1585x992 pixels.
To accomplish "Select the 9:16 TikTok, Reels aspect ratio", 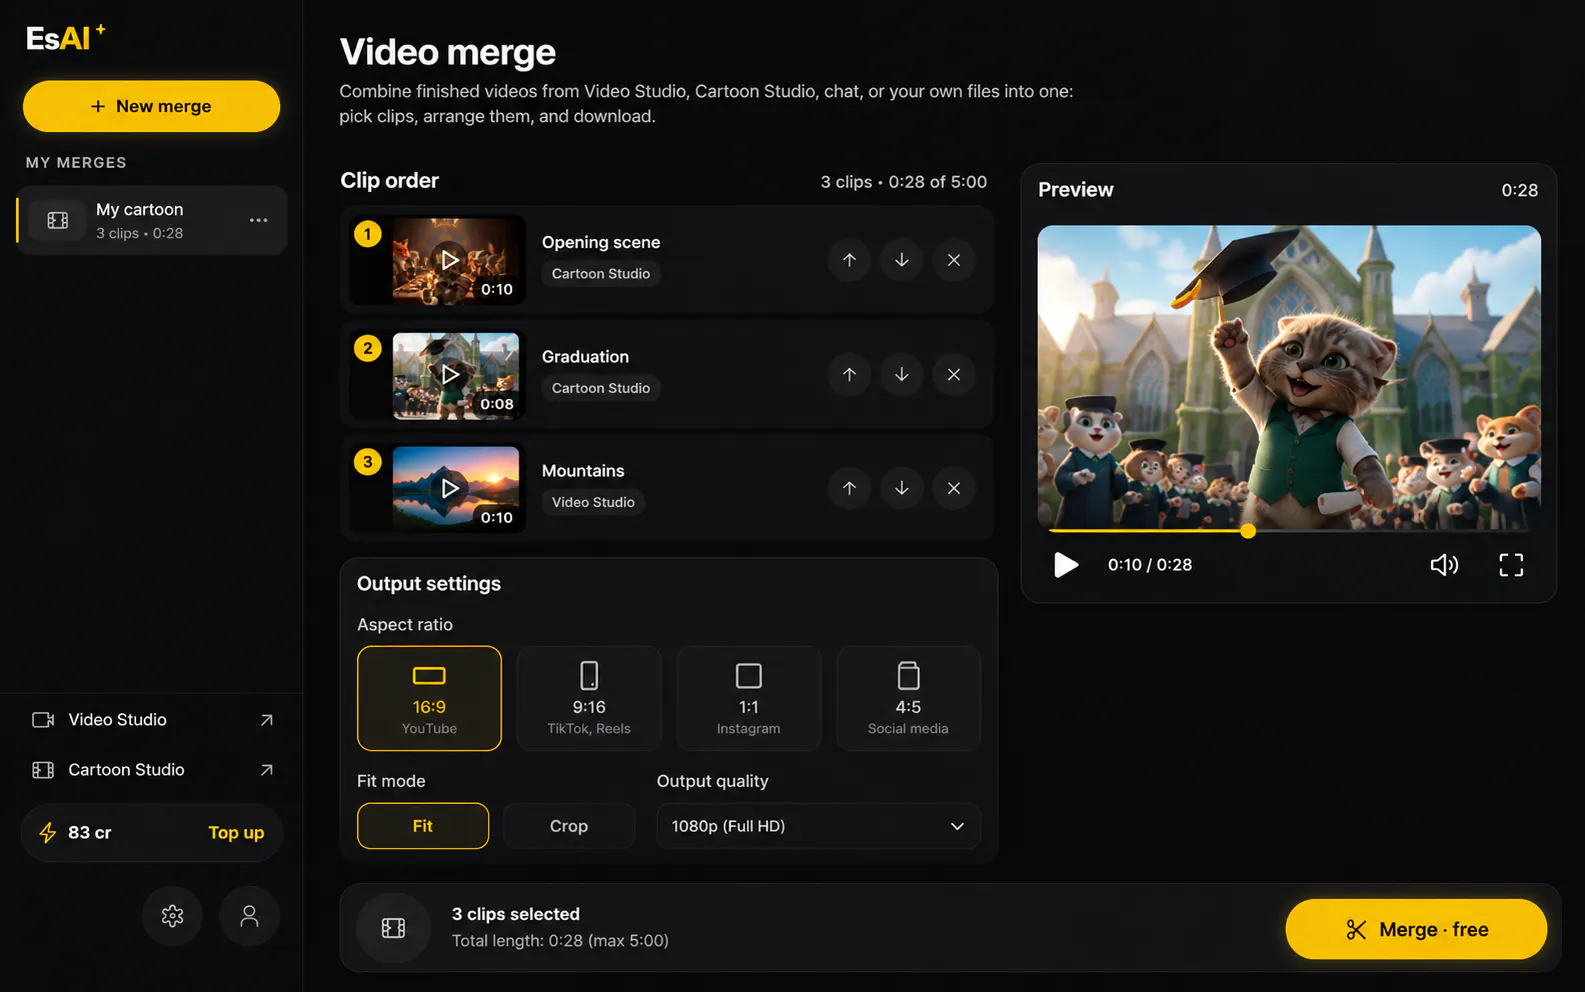I will click(x=589, y=698).
